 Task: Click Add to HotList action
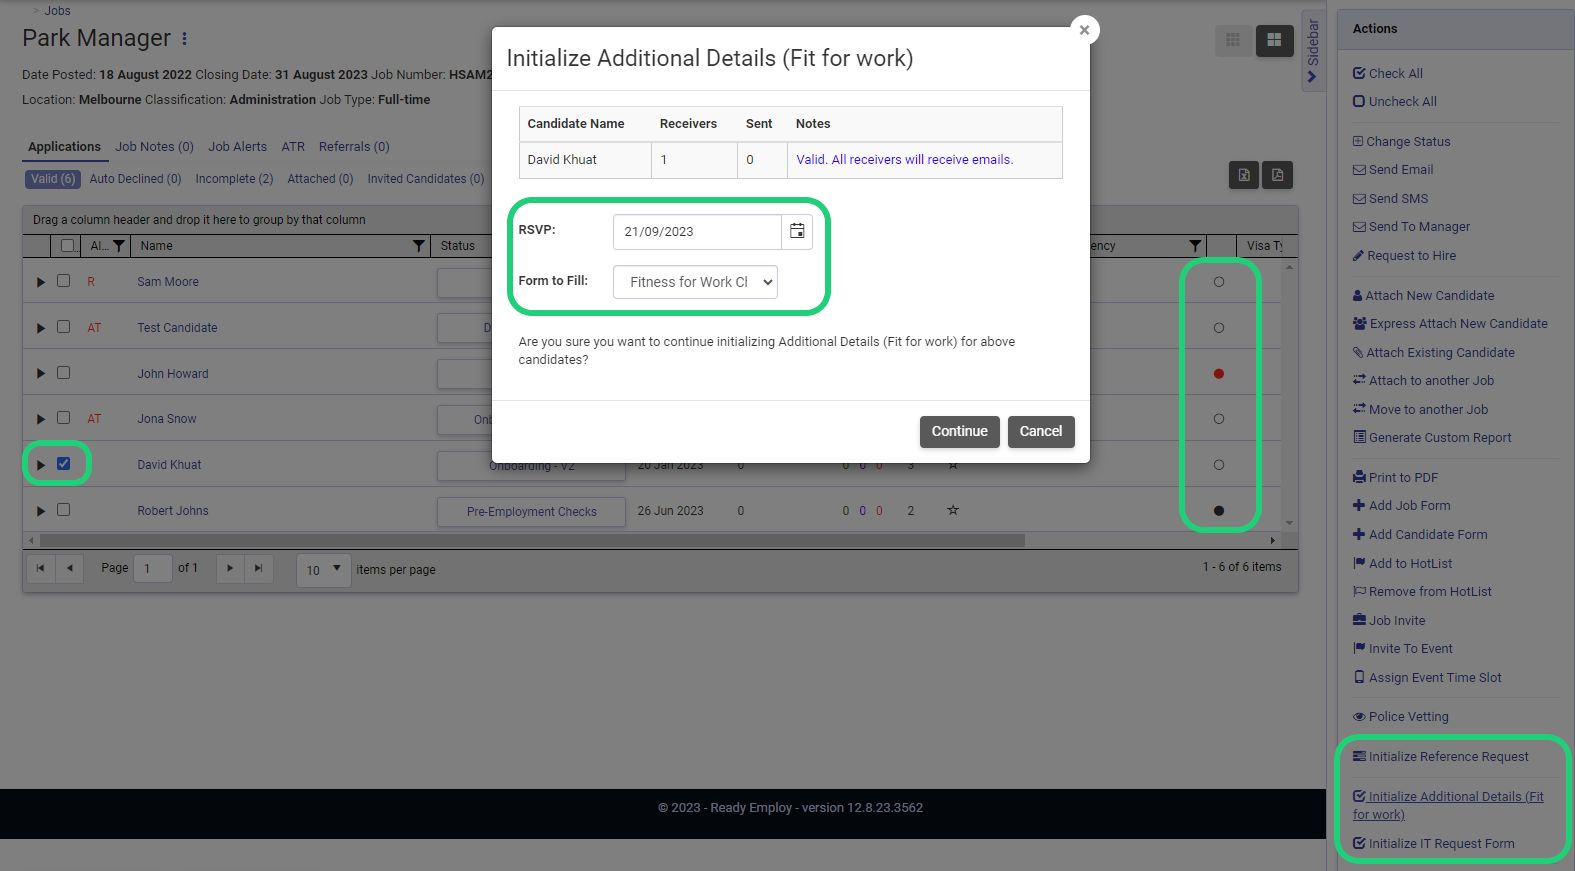(x=1402, y=563)
